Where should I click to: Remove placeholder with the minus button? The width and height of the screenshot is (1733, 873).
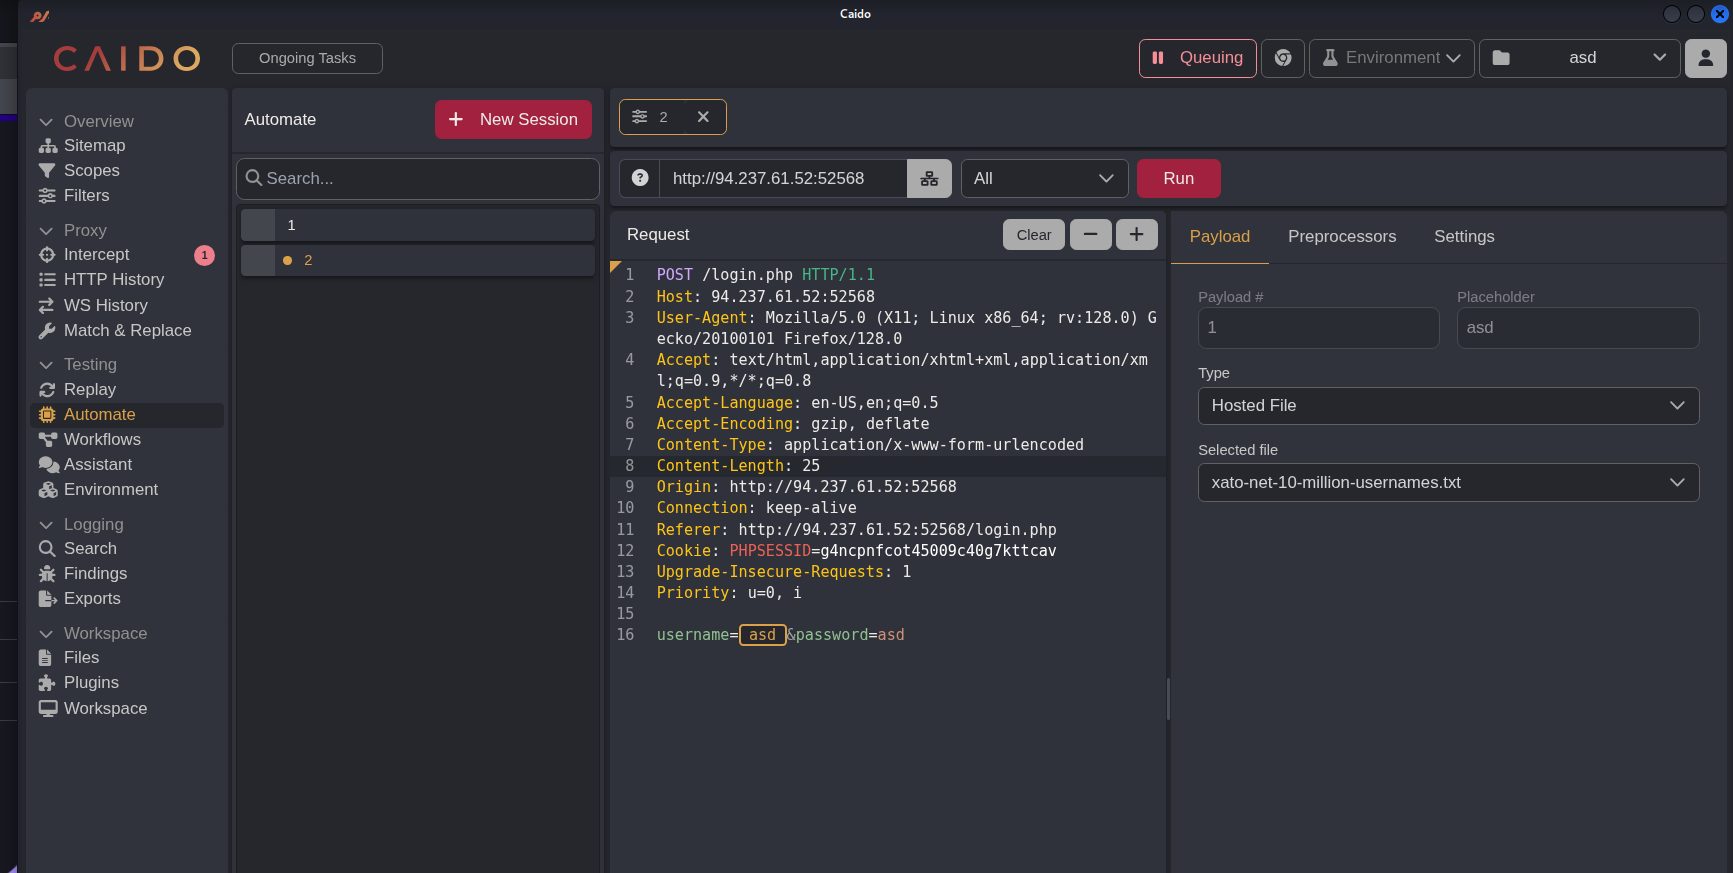(1090, 234)
